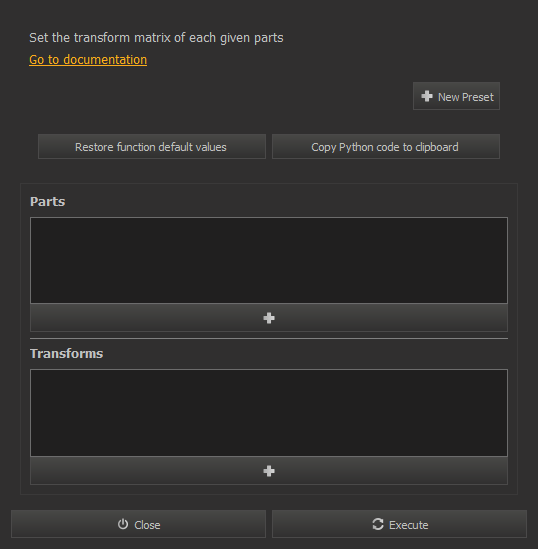Click inside the empty Parts list box
The height and width of the screenshot is (549, 538).
tap(269, 260)
